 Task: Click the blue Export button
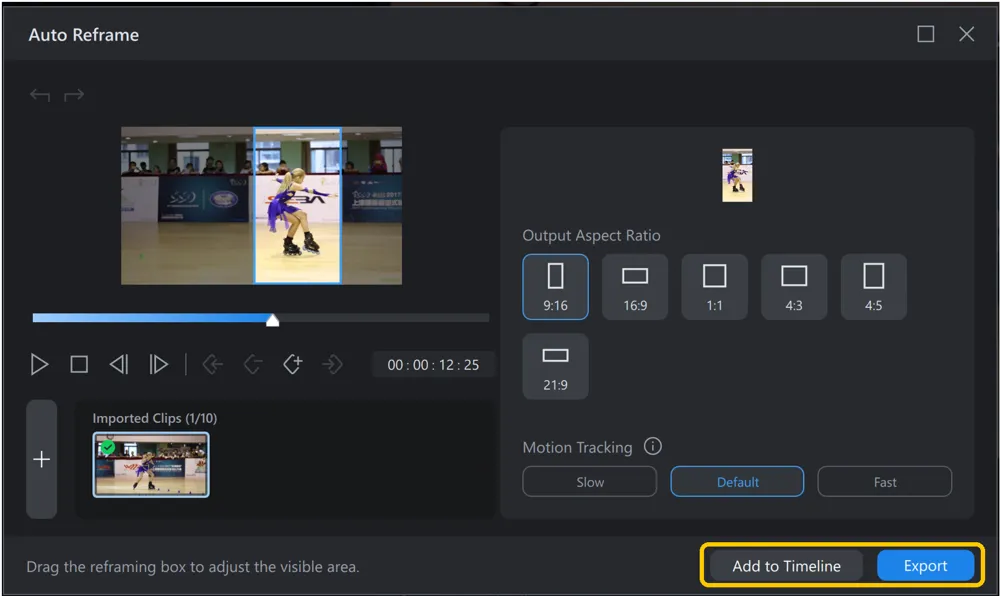pyautogui.click(x=925, y=566)
